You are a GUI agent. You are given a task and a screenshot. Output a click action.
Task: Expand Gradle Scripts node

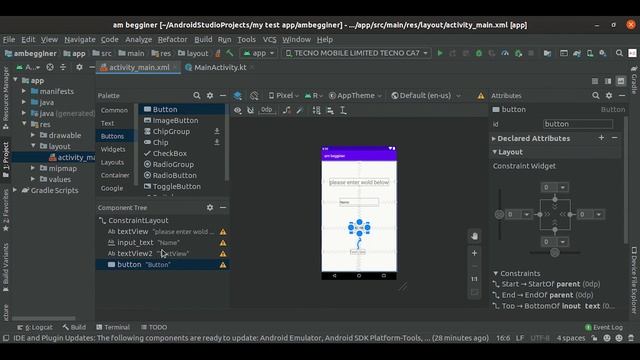[15, 190]
